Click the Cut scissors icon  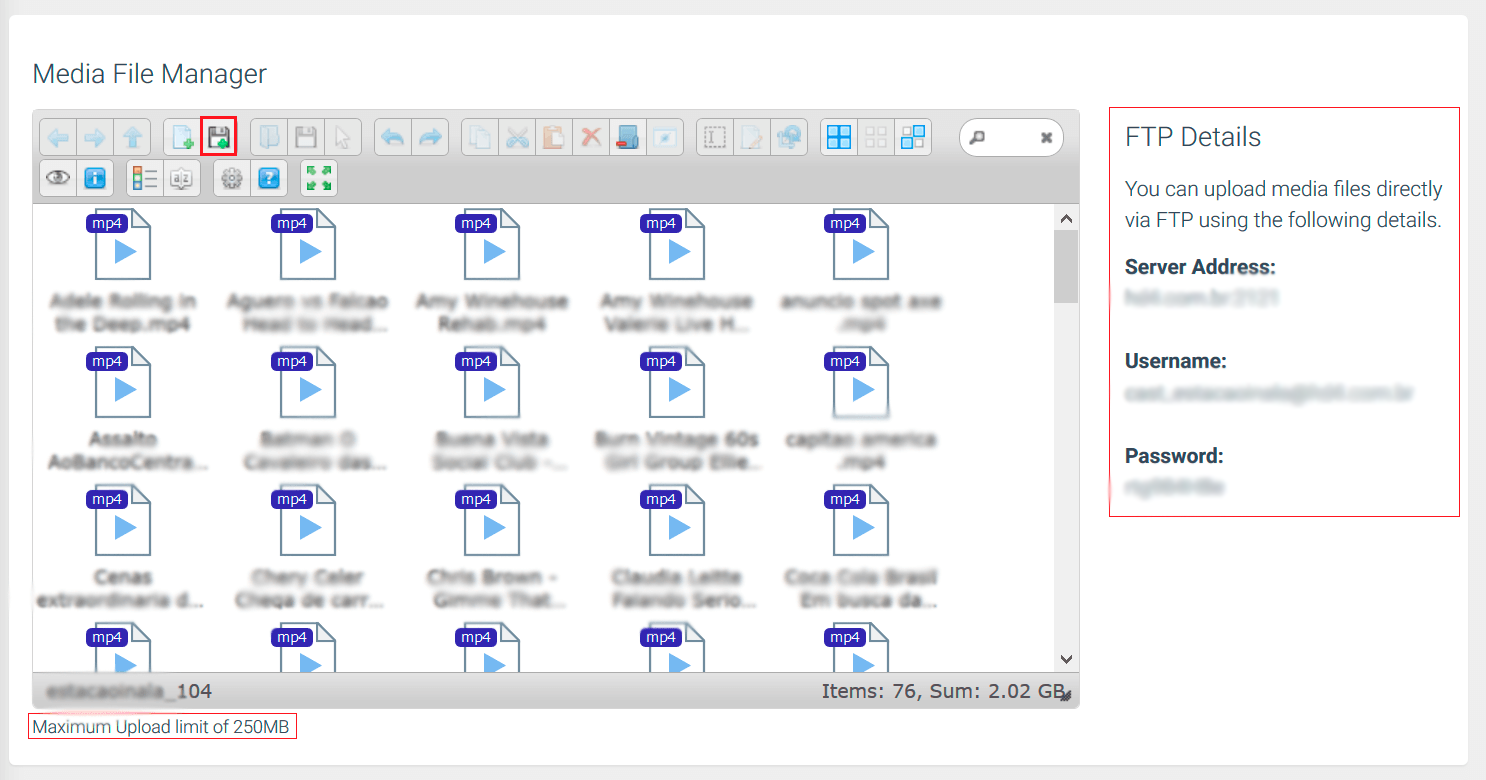coord(517,137)
